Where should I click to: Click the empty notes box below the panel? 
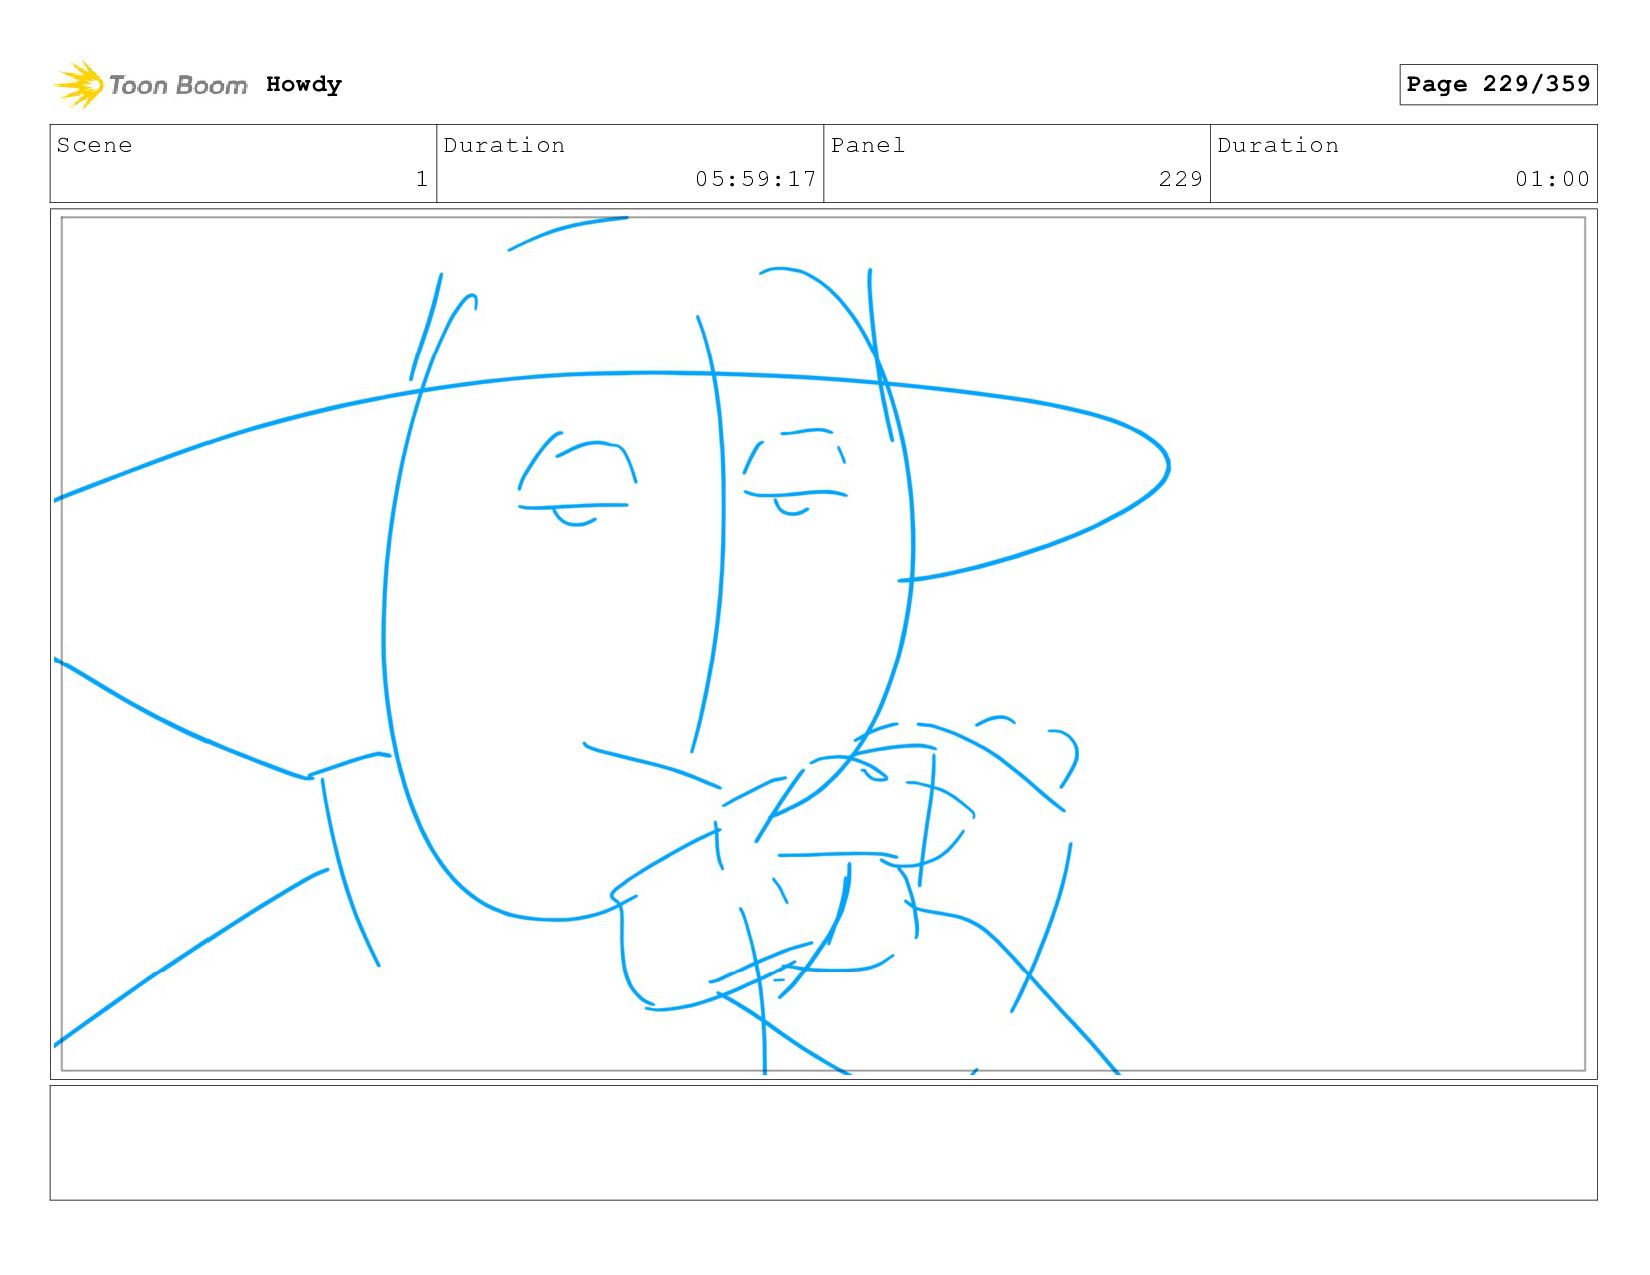coord(823,1143)
